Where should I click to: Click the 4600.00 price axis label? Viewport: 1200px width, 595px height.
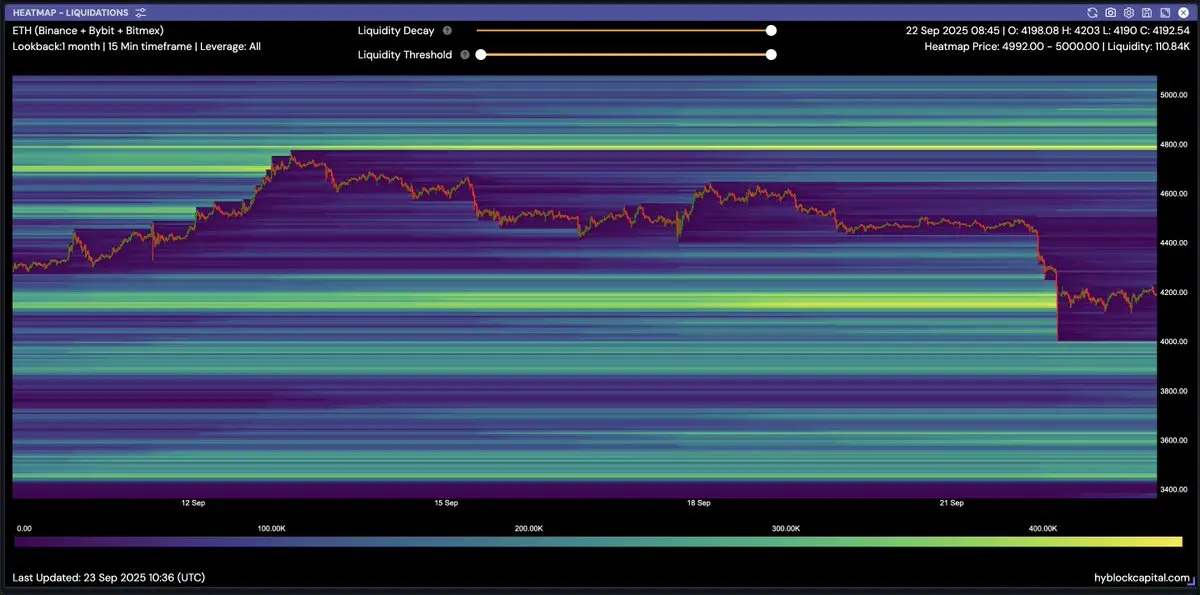[1173, 194]
